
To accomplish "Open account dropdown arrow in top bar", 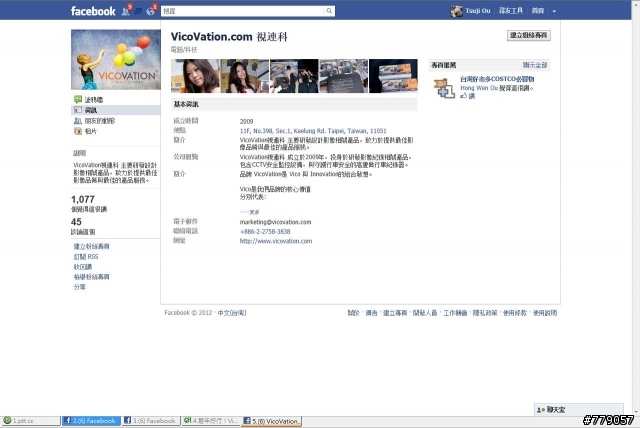I will 554,11.
